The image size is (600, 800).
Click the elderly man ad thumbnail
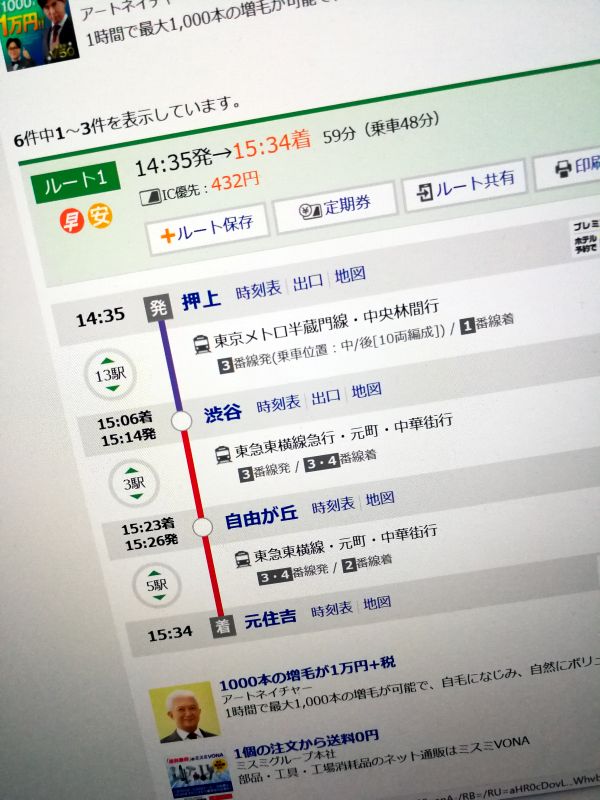(x=185, y=712)
